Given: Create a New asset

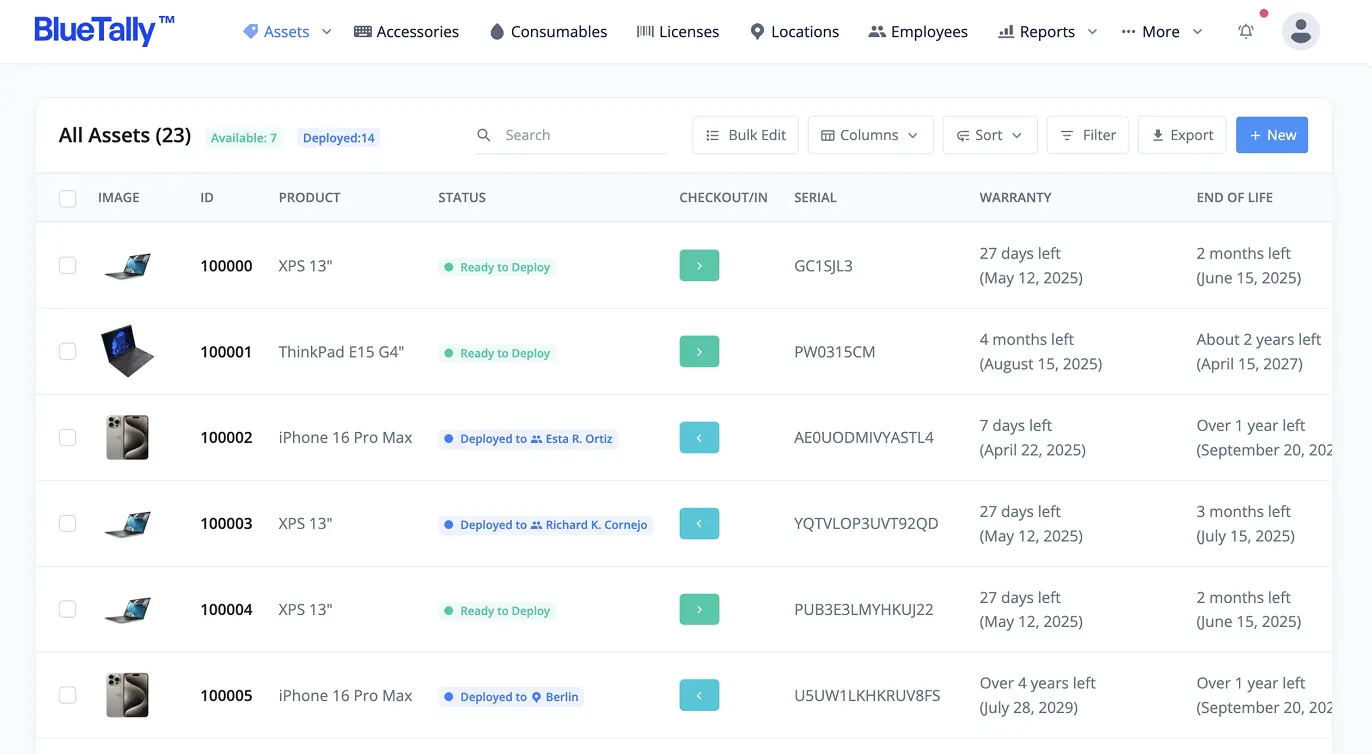Looking at the screenshot, I should tap(1272, 135).
